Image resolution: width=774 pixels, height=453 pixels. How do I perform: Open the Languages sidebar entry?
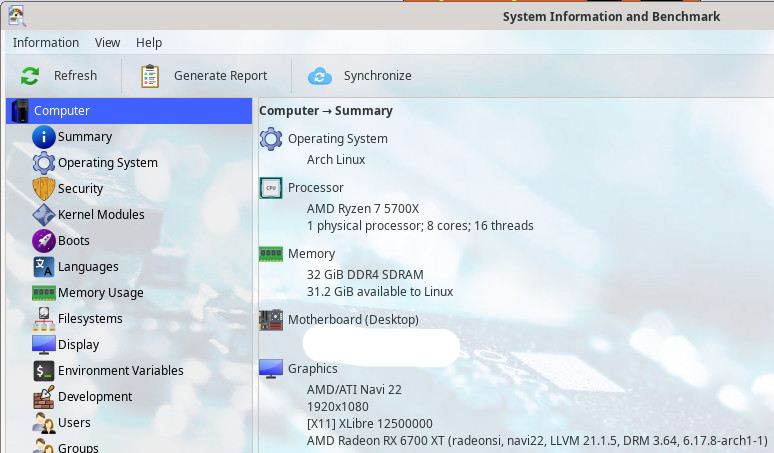click(x=88, y=267)
